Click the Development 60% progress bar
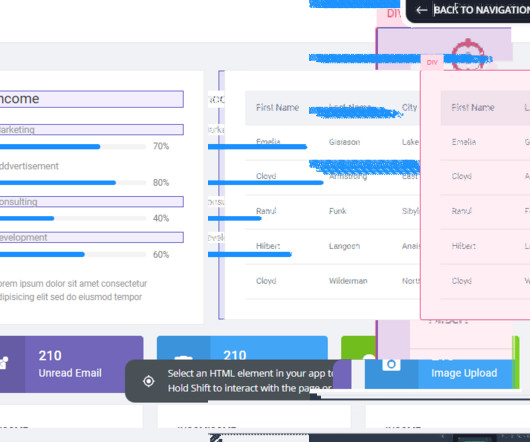This screenshot has height=442, width=530. (x=73, y=254)
